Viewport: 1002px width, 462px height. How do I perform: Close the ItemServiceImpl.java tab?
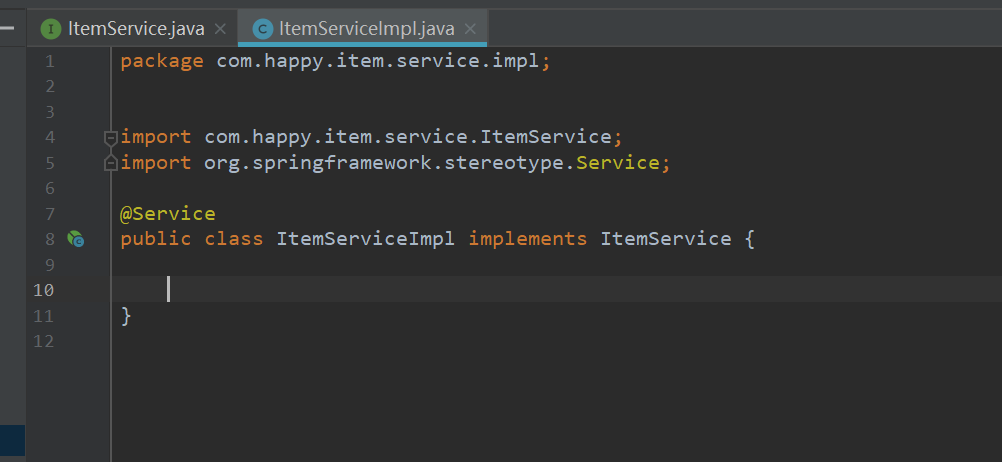[x=471, y=29]
